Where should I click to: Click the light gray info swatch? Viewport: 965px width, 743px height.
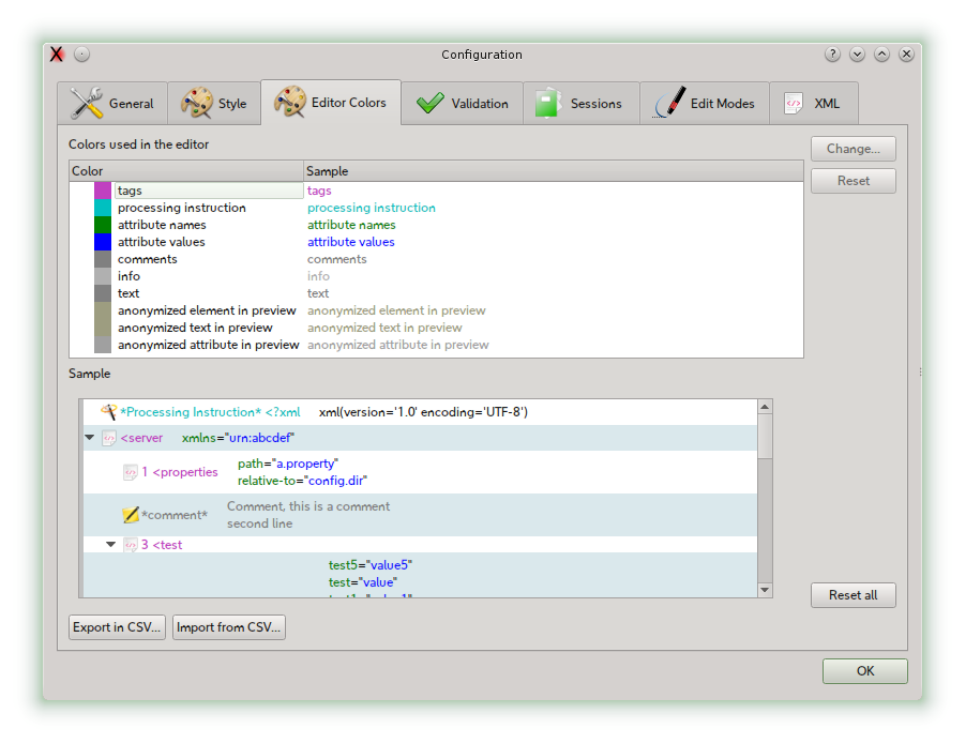point(103,276)
